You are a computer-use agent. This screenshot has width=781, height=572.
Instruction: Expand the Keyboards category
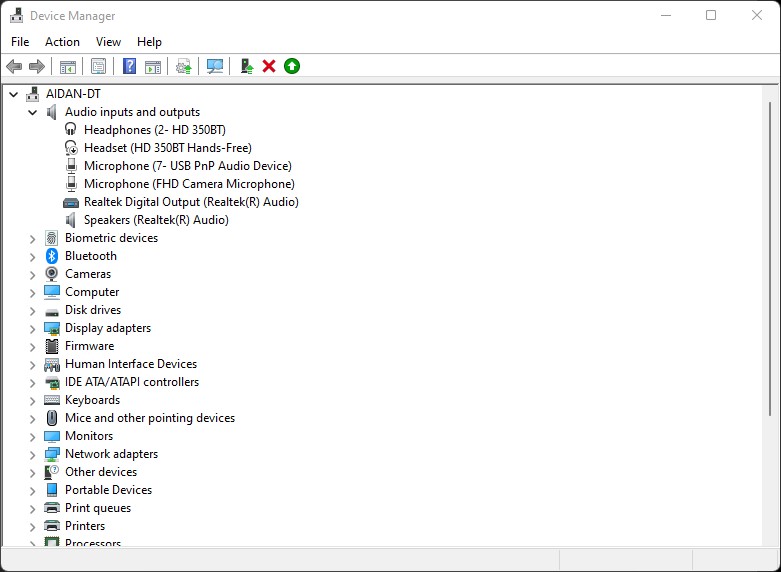tap(32, 400)
